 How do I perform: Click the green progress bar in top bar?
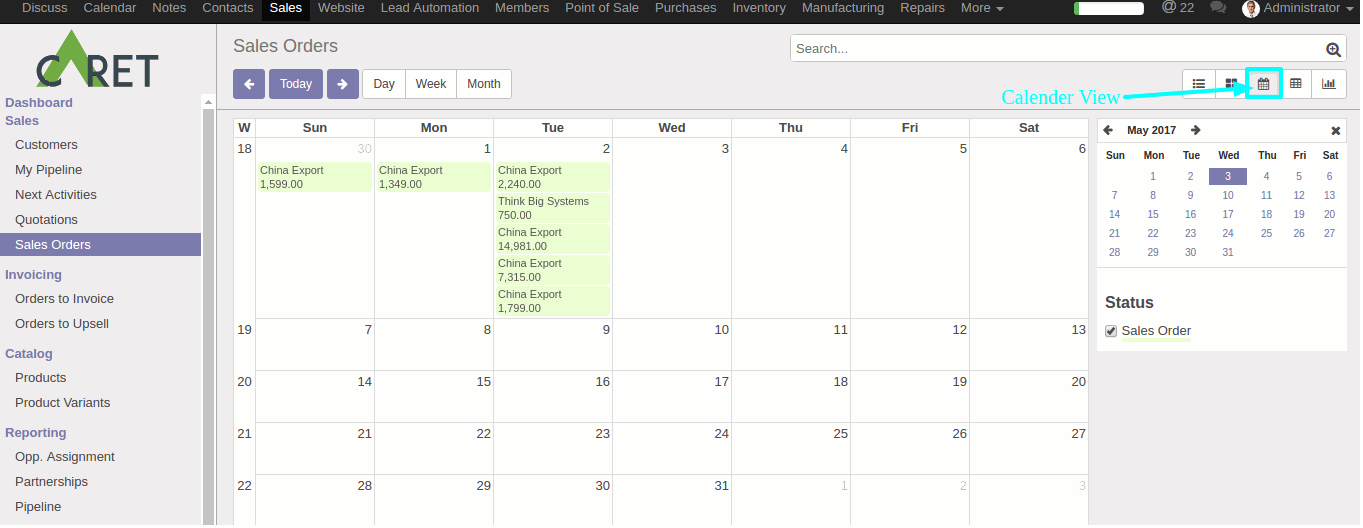[x=1109, y=8]
